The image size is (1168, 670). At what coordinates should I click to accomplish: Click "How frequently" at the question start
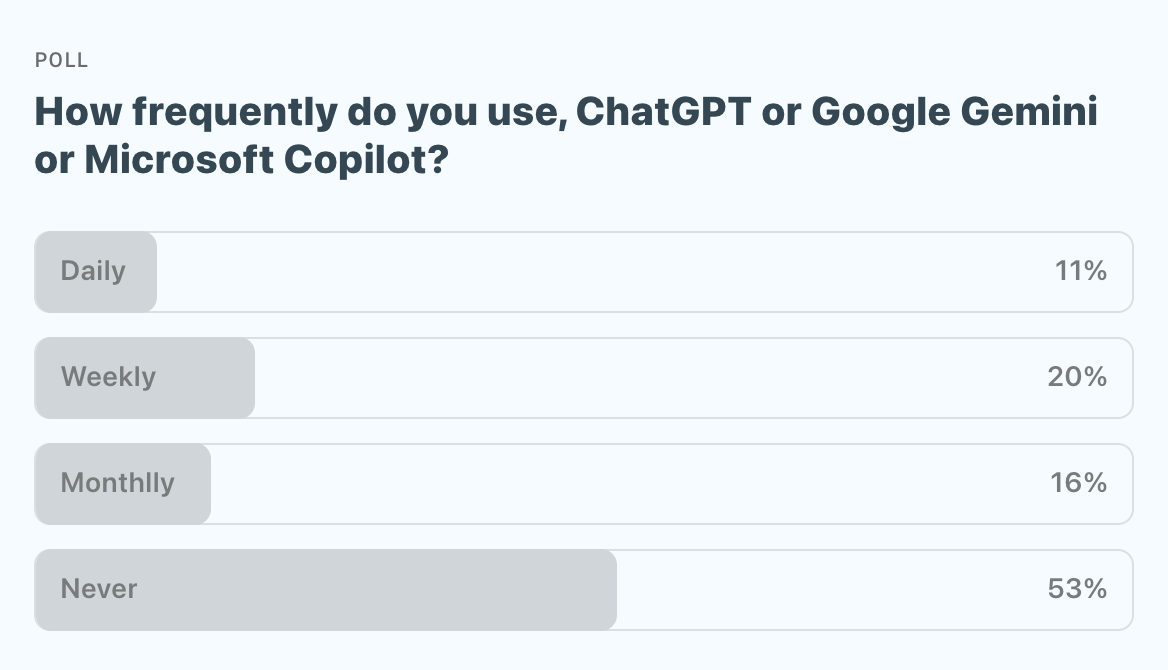pos(186,112)
